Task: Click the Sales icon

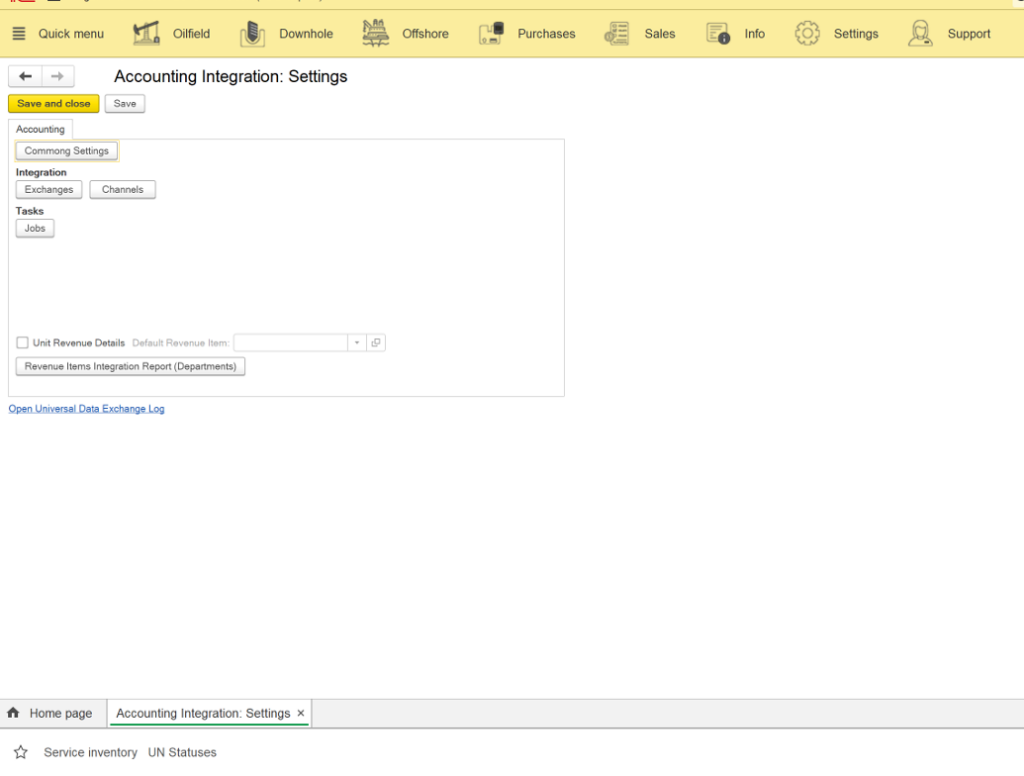Action: coord(617,33)
